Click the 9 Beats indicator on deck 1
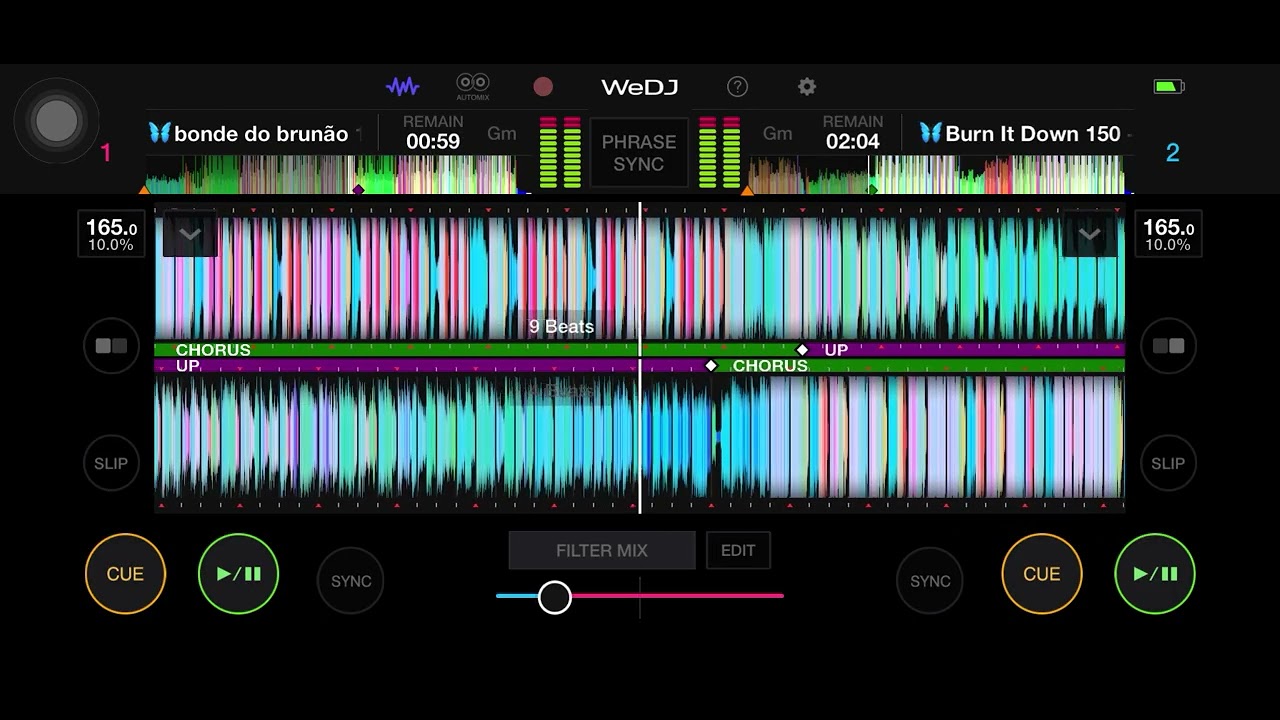Viewport: 1280px width, 720px height. click(562, 327)
